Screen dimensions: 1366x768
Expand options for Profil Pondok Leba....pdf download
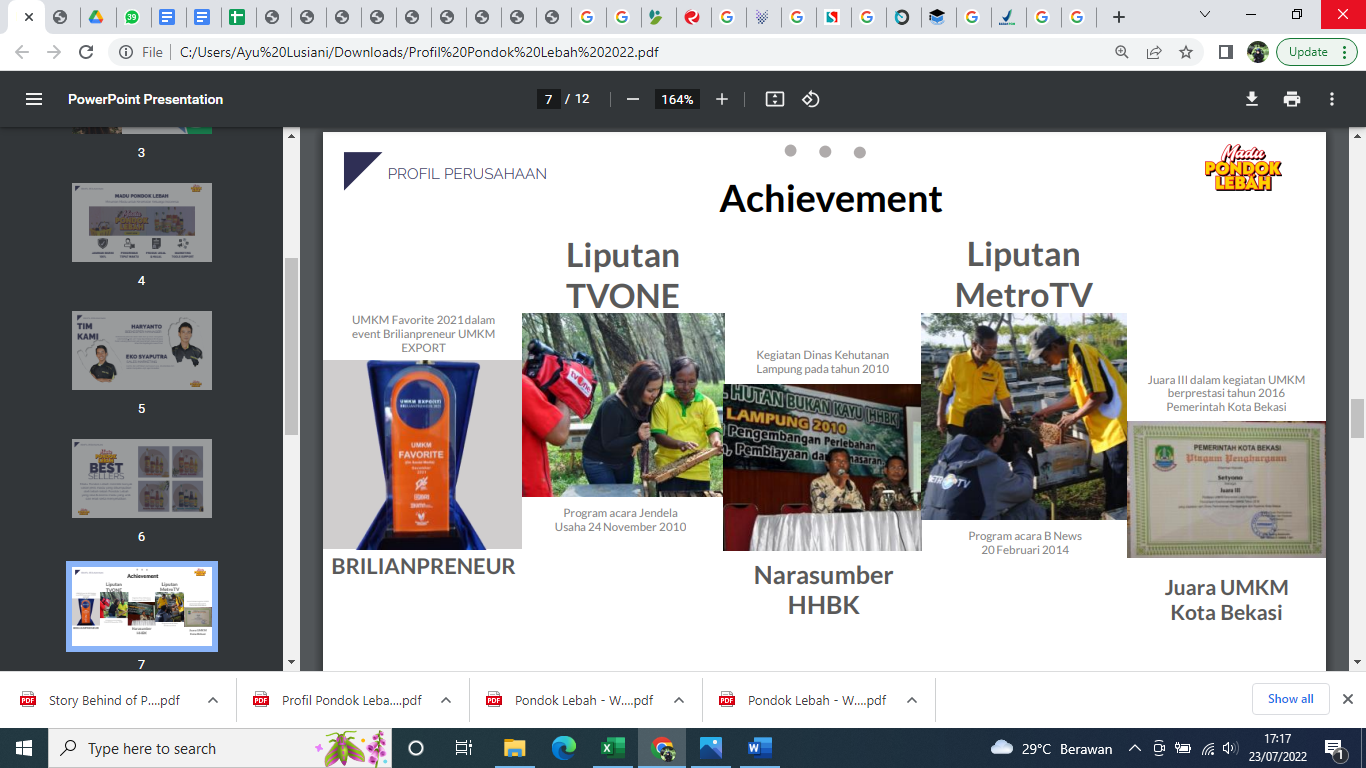446,700
